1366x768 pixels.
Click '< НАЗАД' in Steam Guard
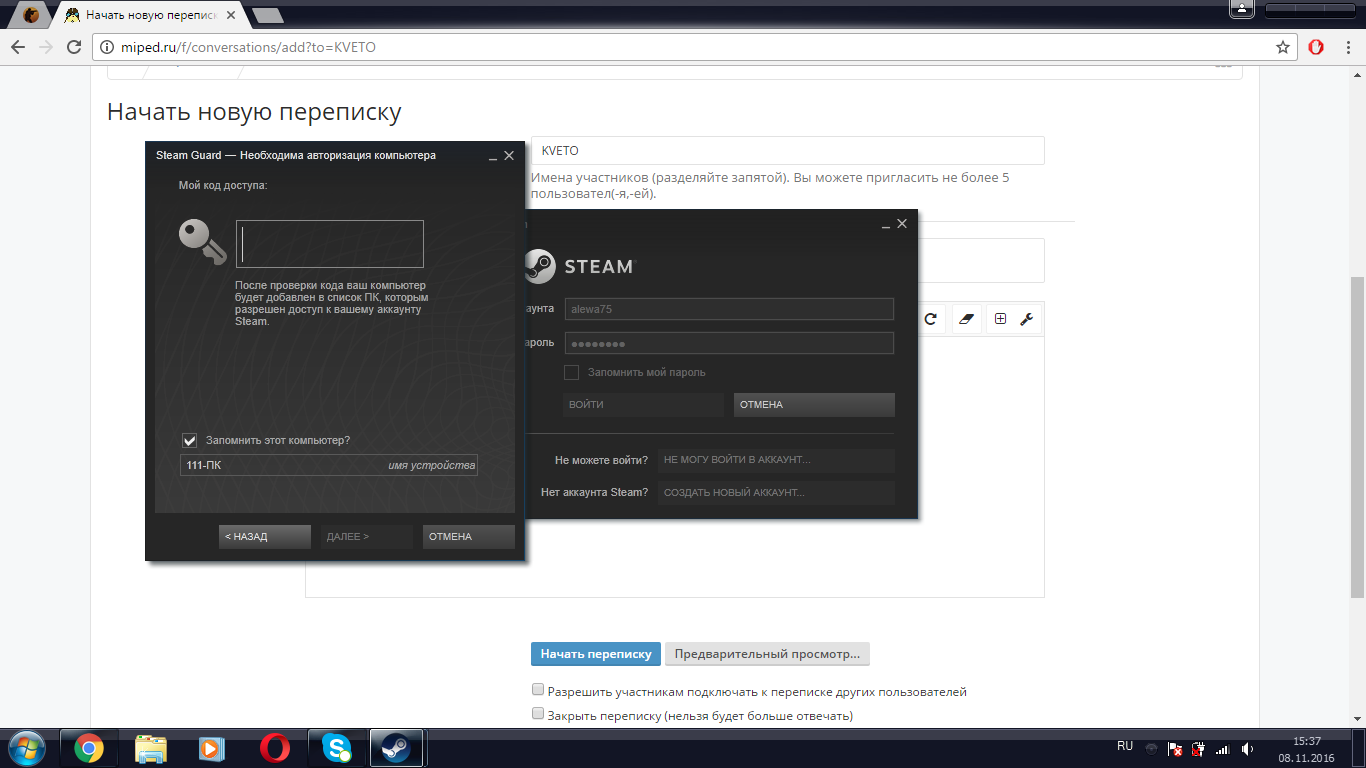pos(265,537)
